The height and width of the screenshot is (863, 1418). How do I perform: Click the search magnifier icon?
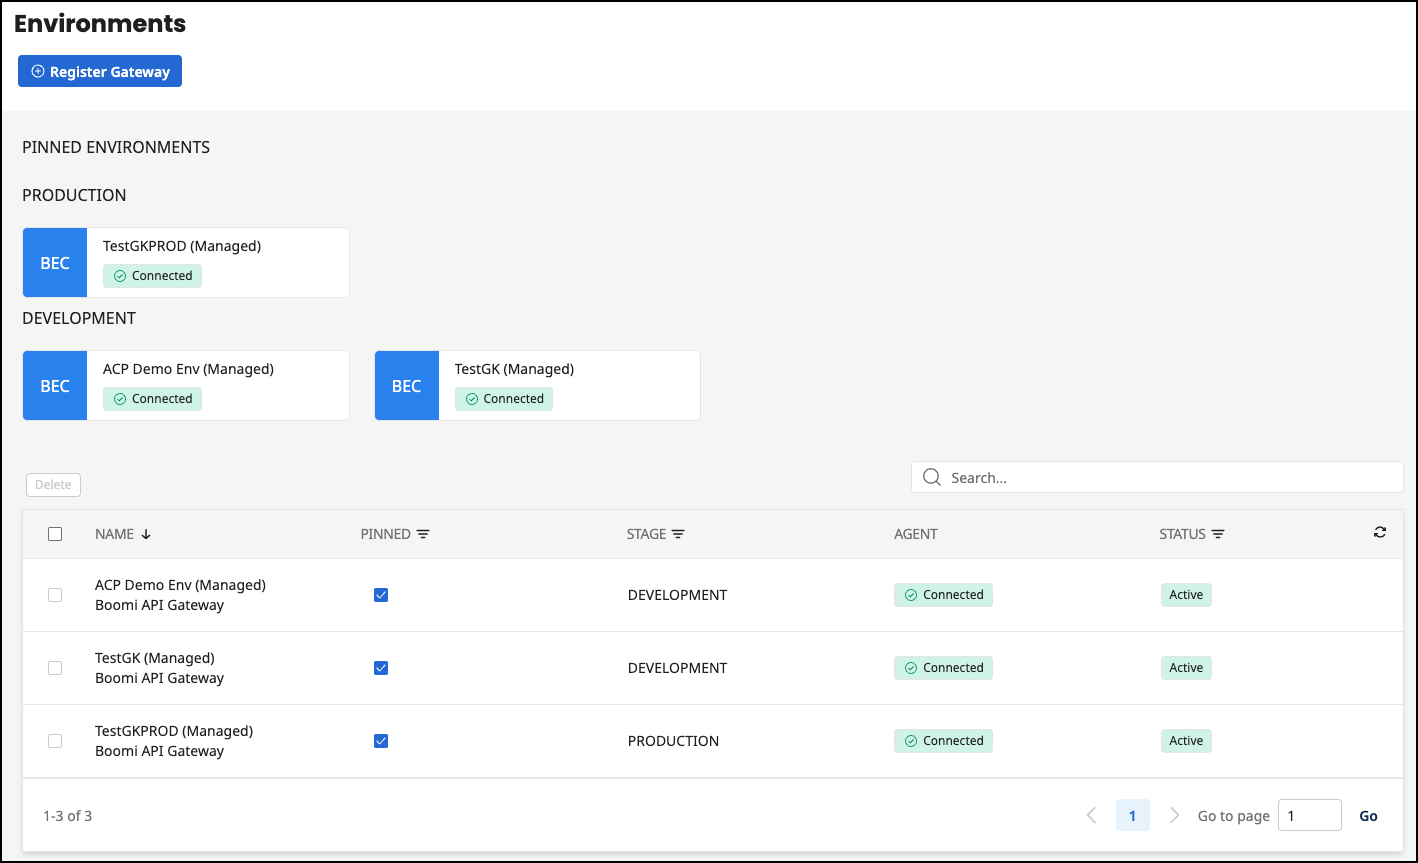[x=931, y=477]
